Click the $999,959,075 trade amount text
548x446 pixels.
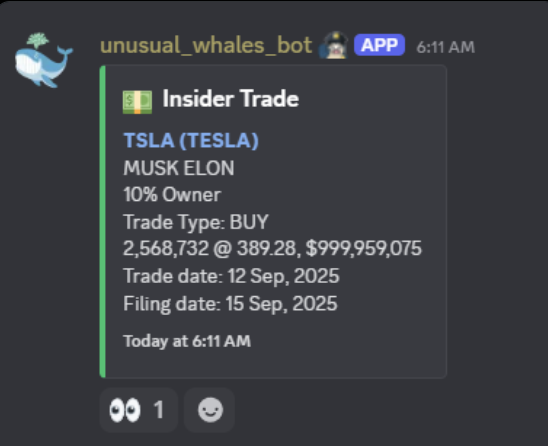click(364, 249)
